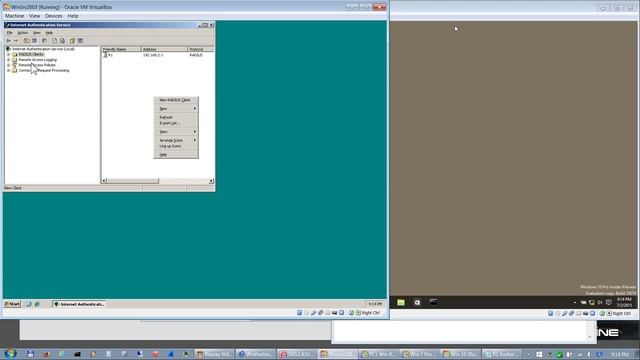The height and width of the screenshot is (360, 640).
Task: Click the volume icon in Windows 10 VM tray
Action: tap(600, 302)
